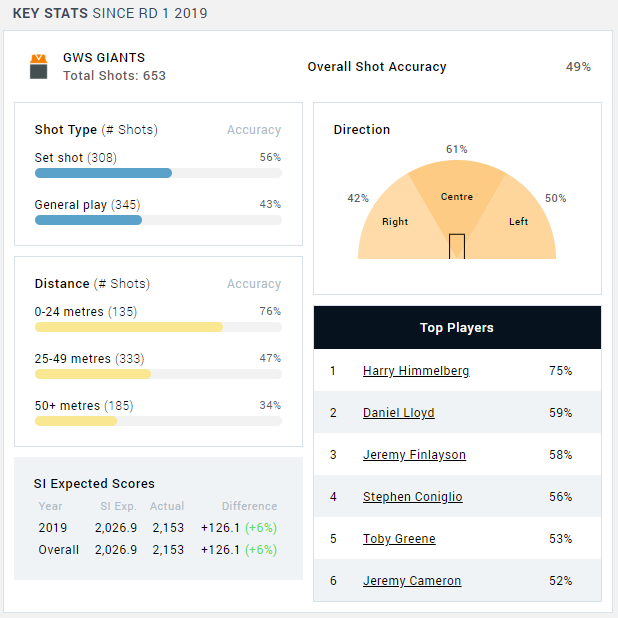618x618 pixels.
Task: Click the Top Players table header
Action: click(x=457, y=328)
